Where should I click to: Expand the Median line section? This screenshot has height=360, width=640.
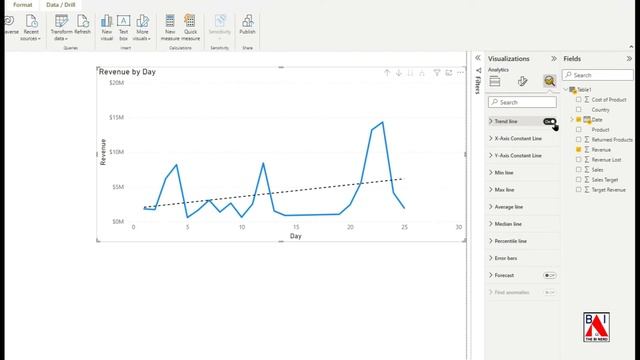click(x=491, y=224)
